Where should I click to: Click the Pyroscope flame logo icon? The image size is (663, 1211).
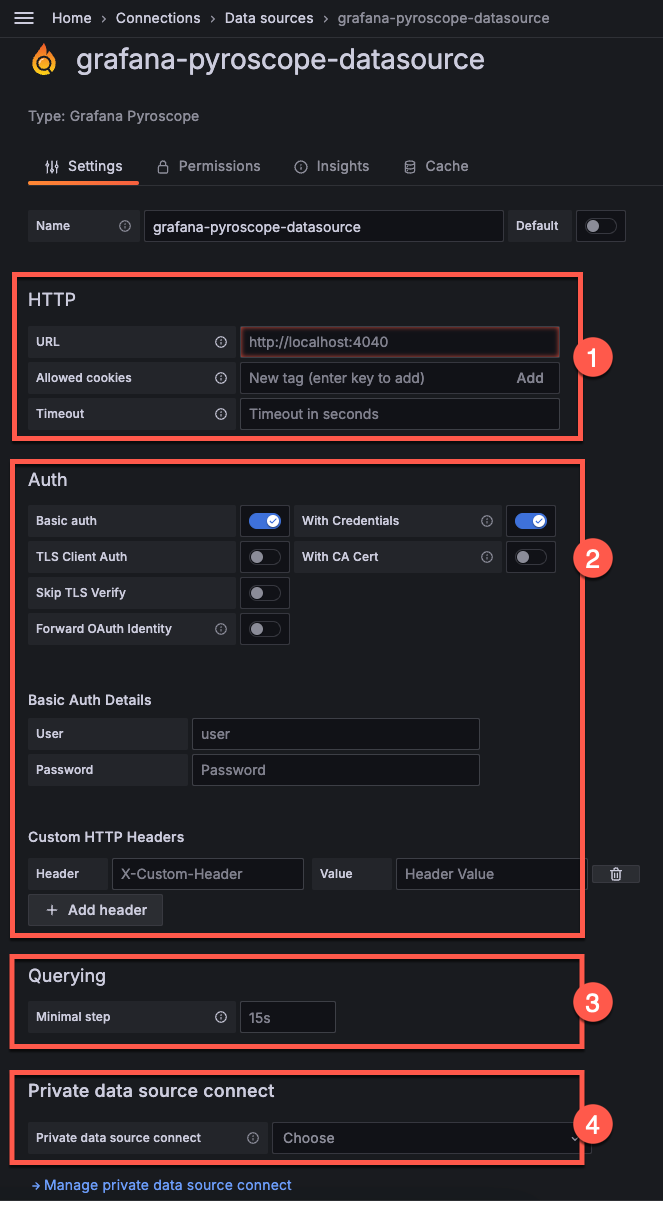coord(45,61)
